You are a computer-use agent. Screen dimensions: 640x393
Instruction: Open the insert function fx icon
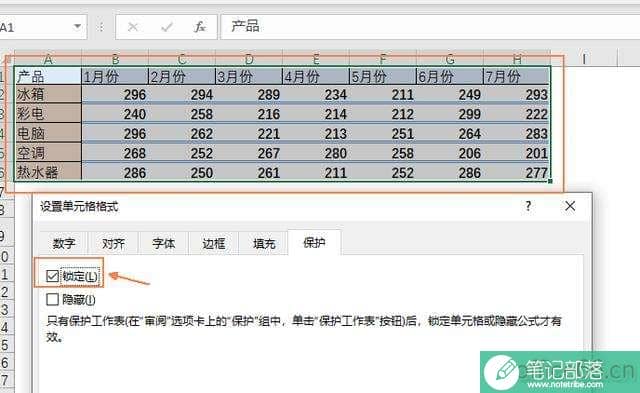point(200,27)
